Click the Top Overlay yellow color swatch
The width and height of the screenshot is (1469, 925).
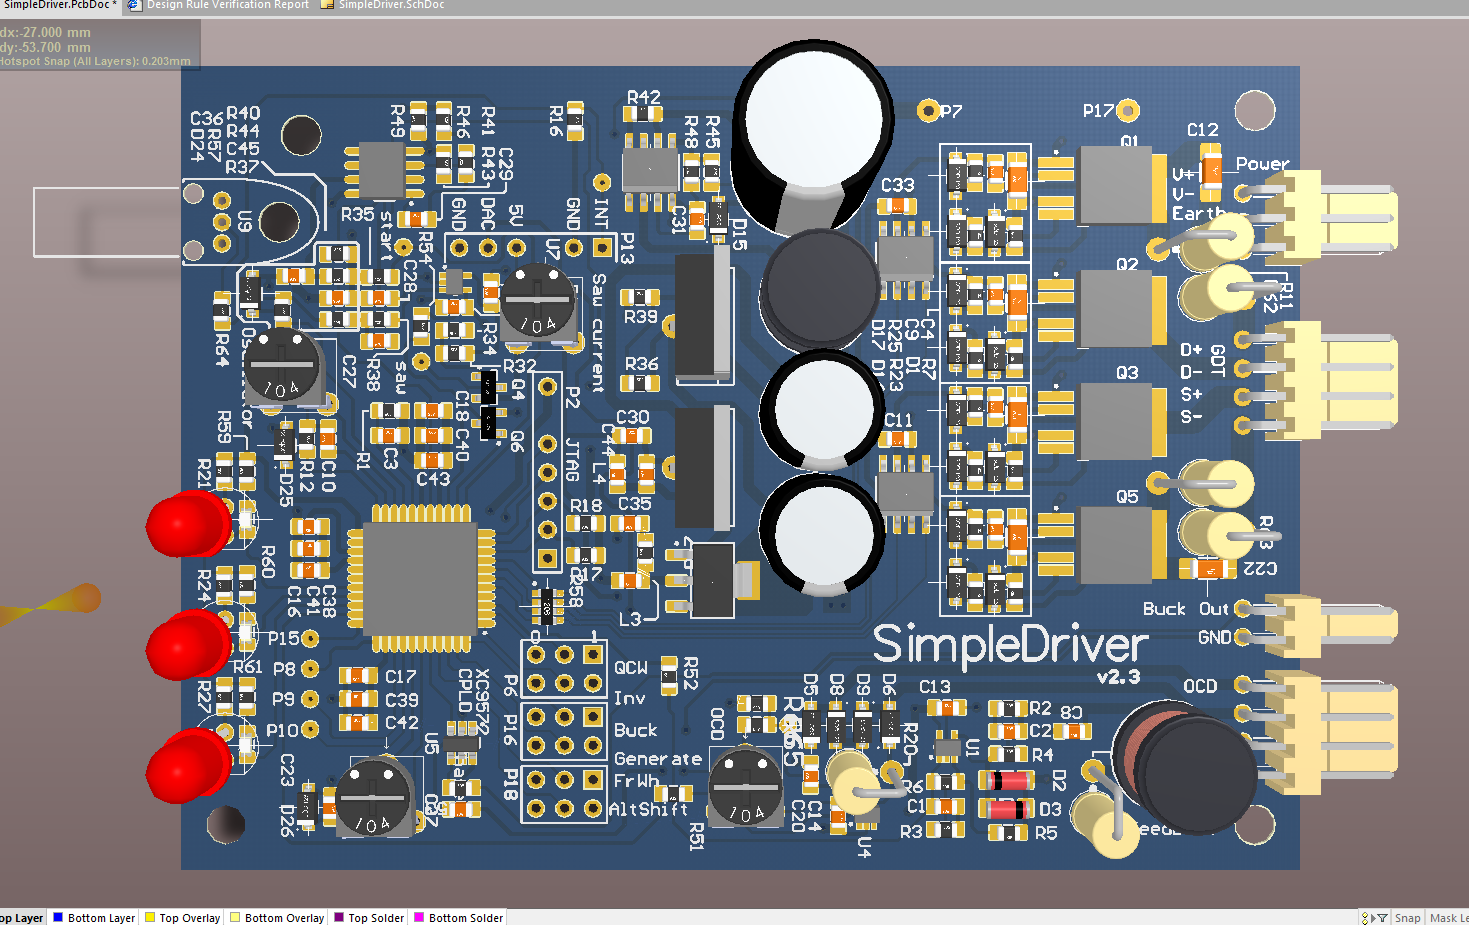pos(150,917)
